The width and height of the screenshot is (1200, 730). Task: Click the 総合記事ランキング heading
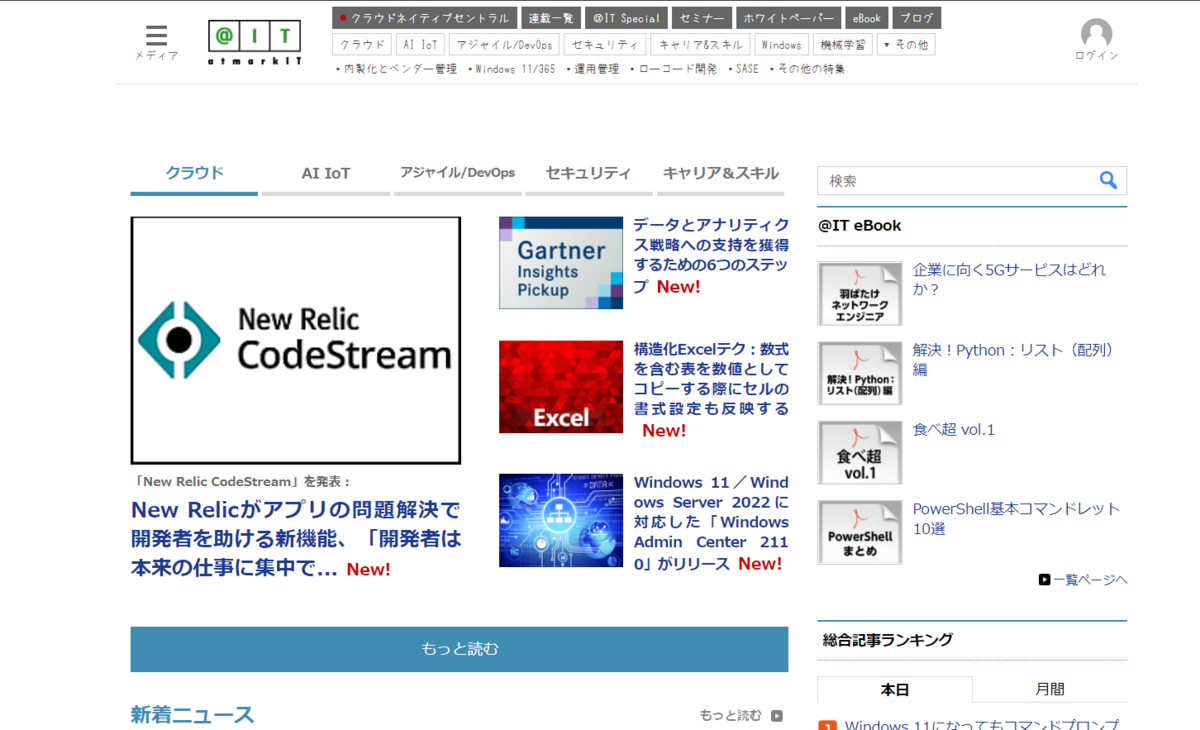(x=888, y=640)
